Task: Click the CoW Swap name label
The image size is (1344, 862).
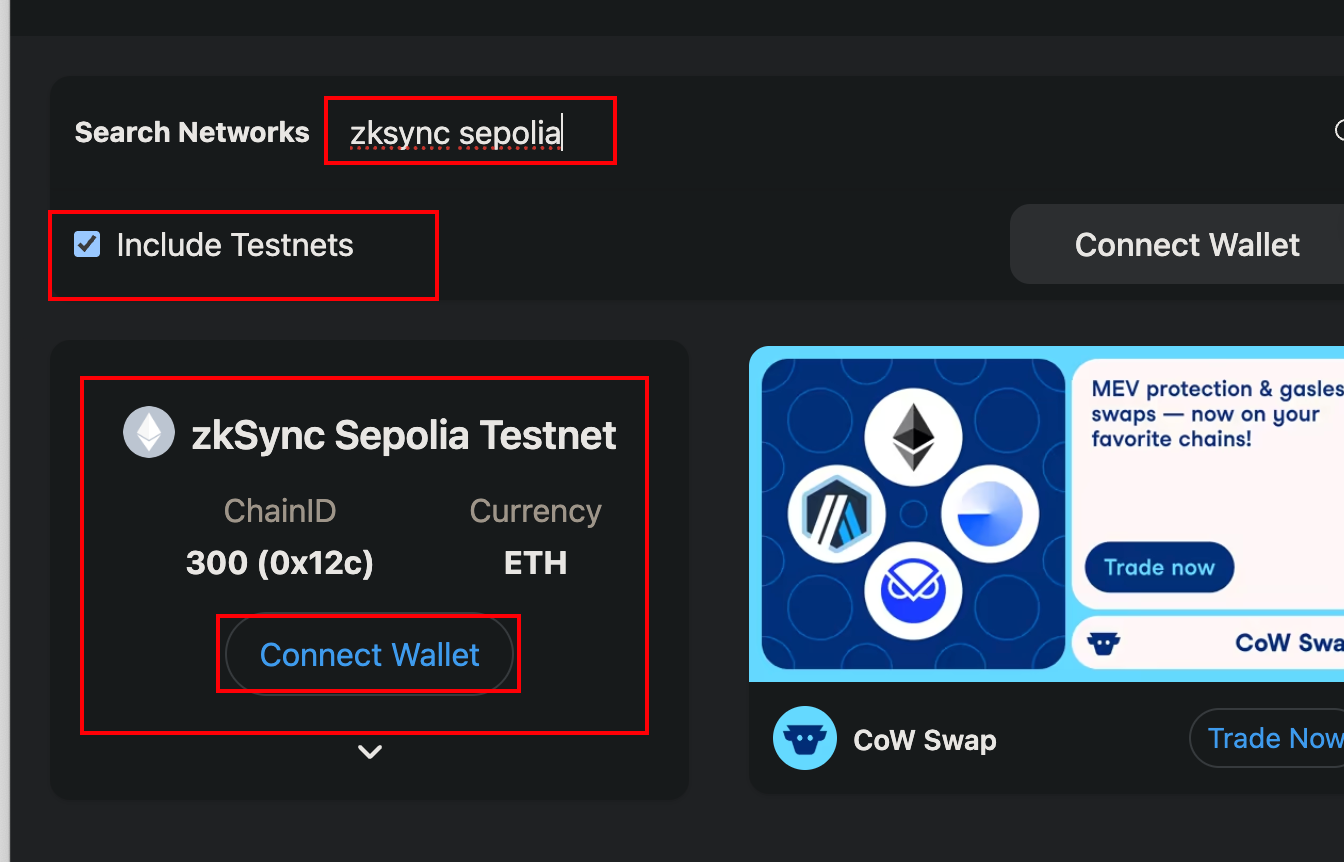Action: click(925, 740)
